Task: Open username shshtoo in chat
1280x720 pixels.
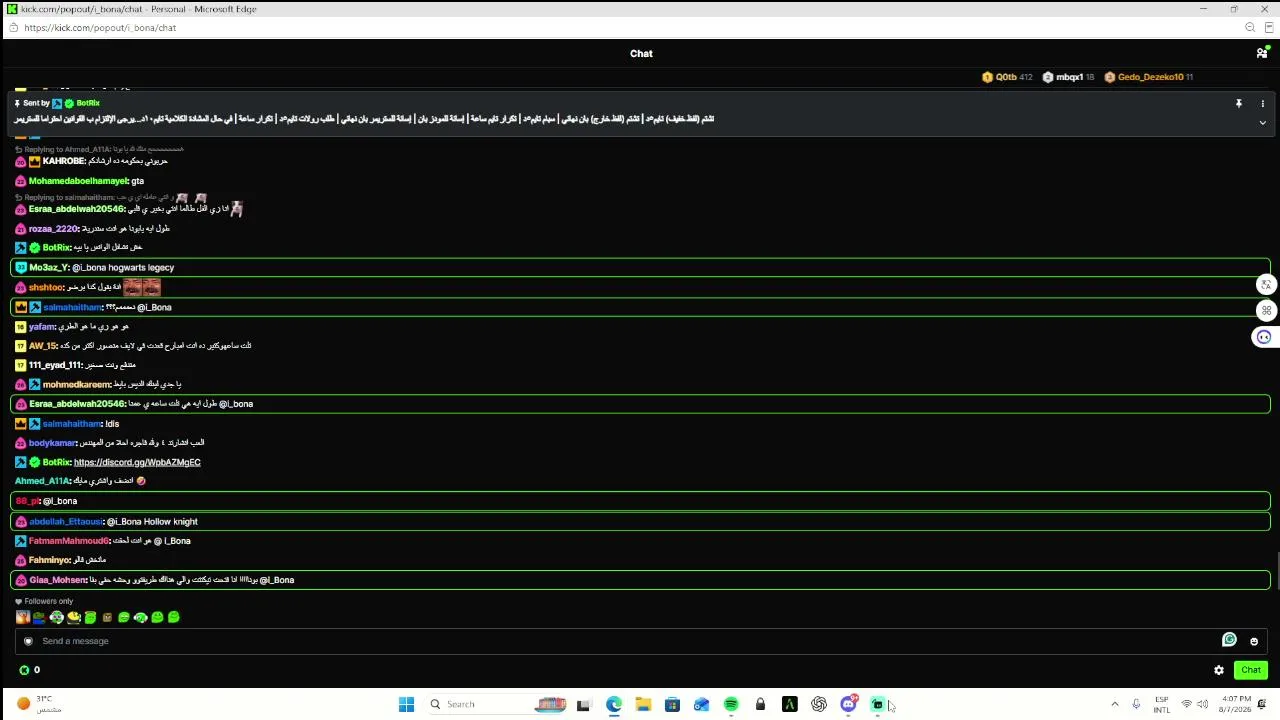Action: click(46, 287)
